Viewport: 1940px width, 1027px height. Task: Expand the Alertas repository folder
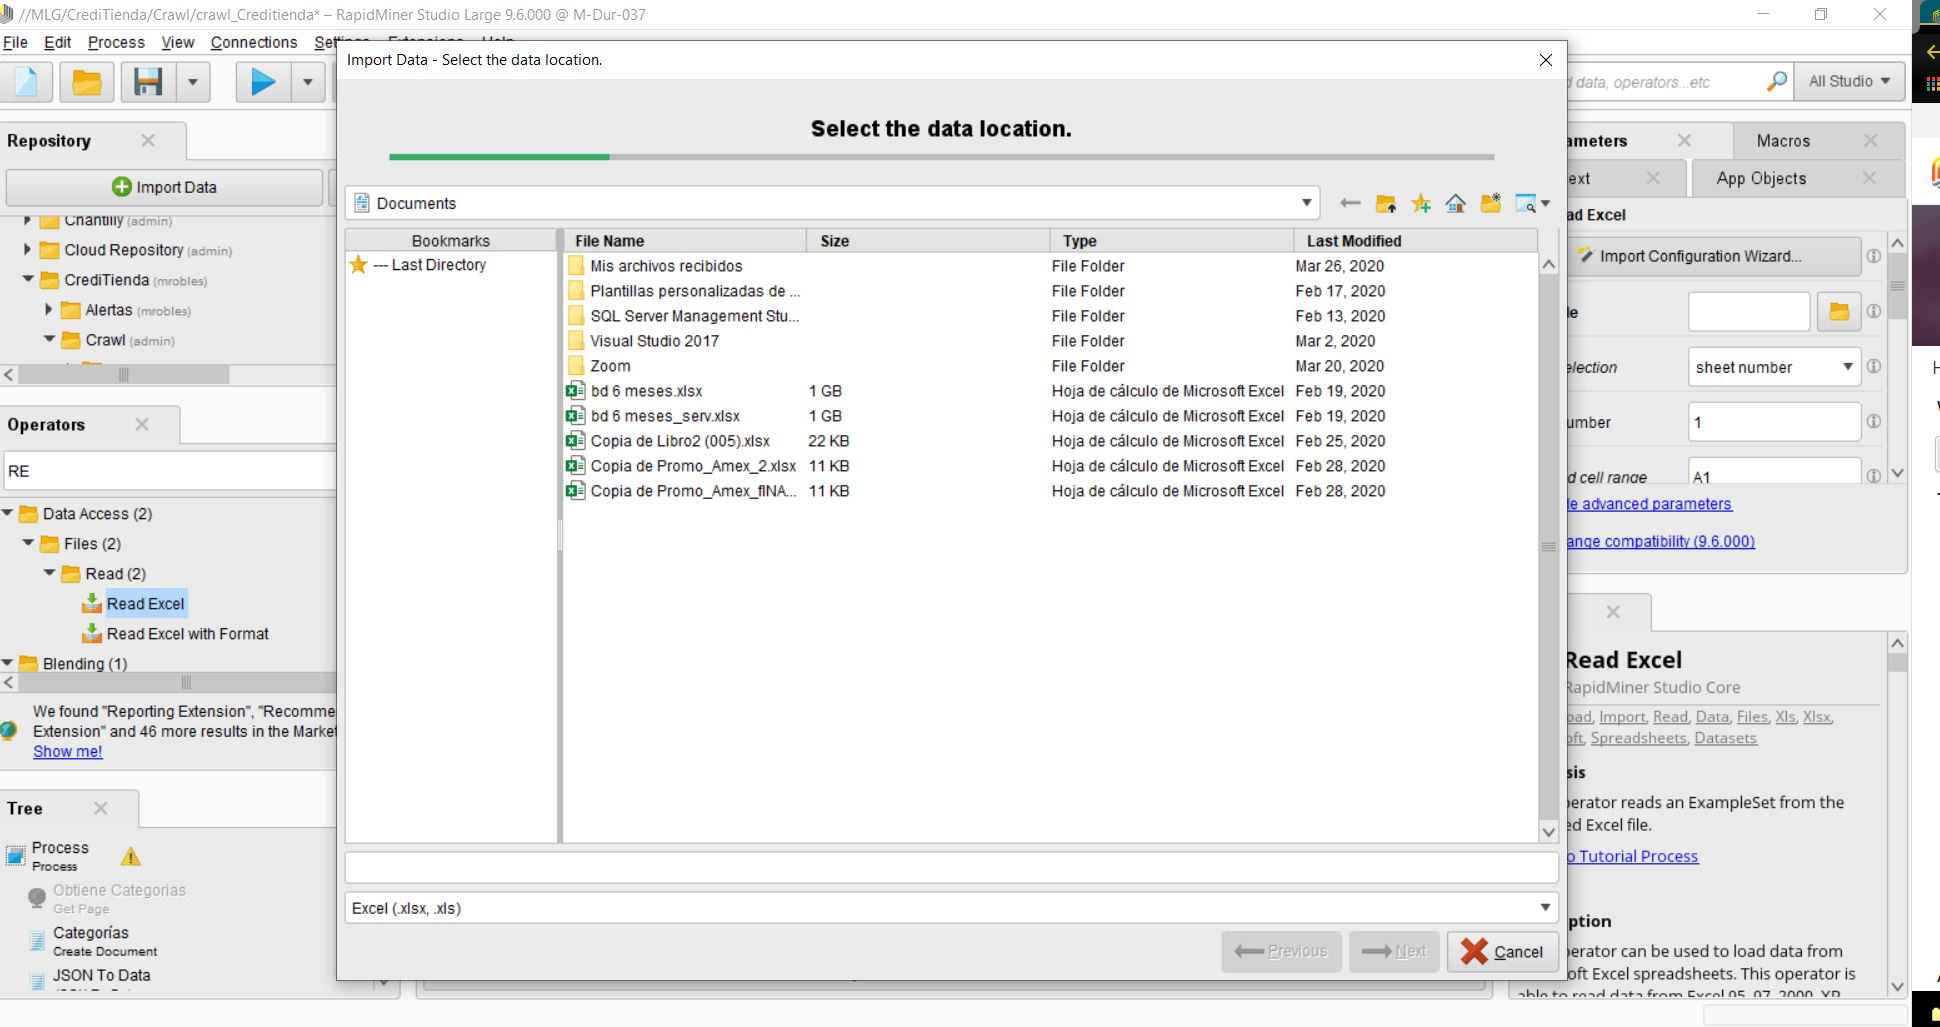pyautogui.click(x=49, y=310)
